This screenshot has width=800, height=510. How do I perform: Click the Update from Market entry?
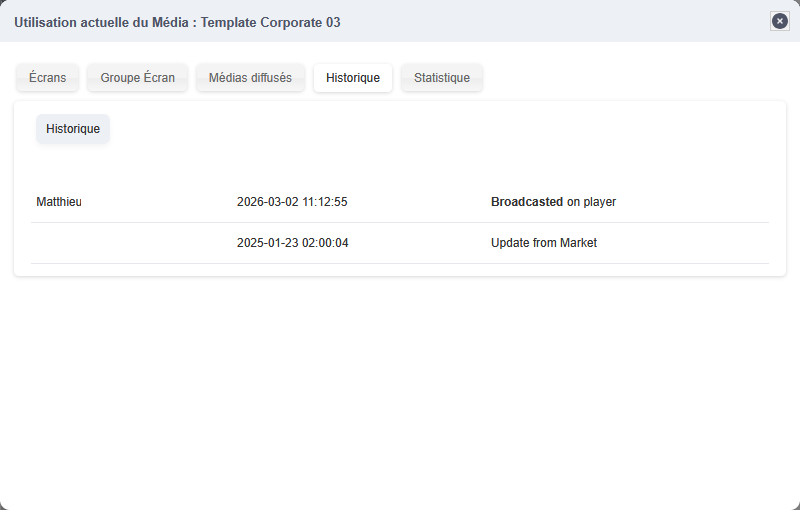point(543,243)
